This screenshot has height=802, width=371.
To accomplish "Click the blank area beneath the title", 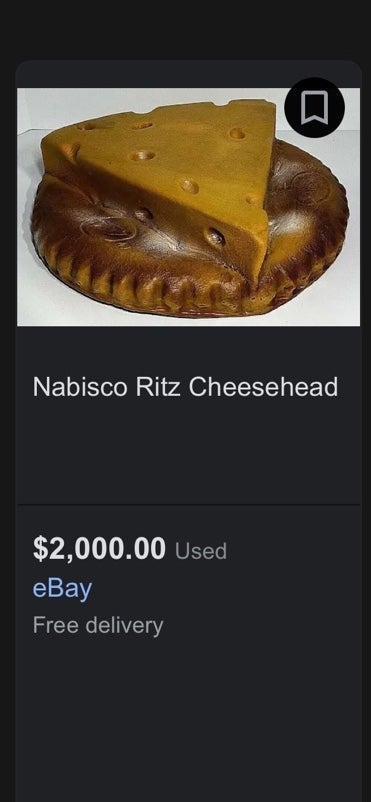I will (188, 450).
